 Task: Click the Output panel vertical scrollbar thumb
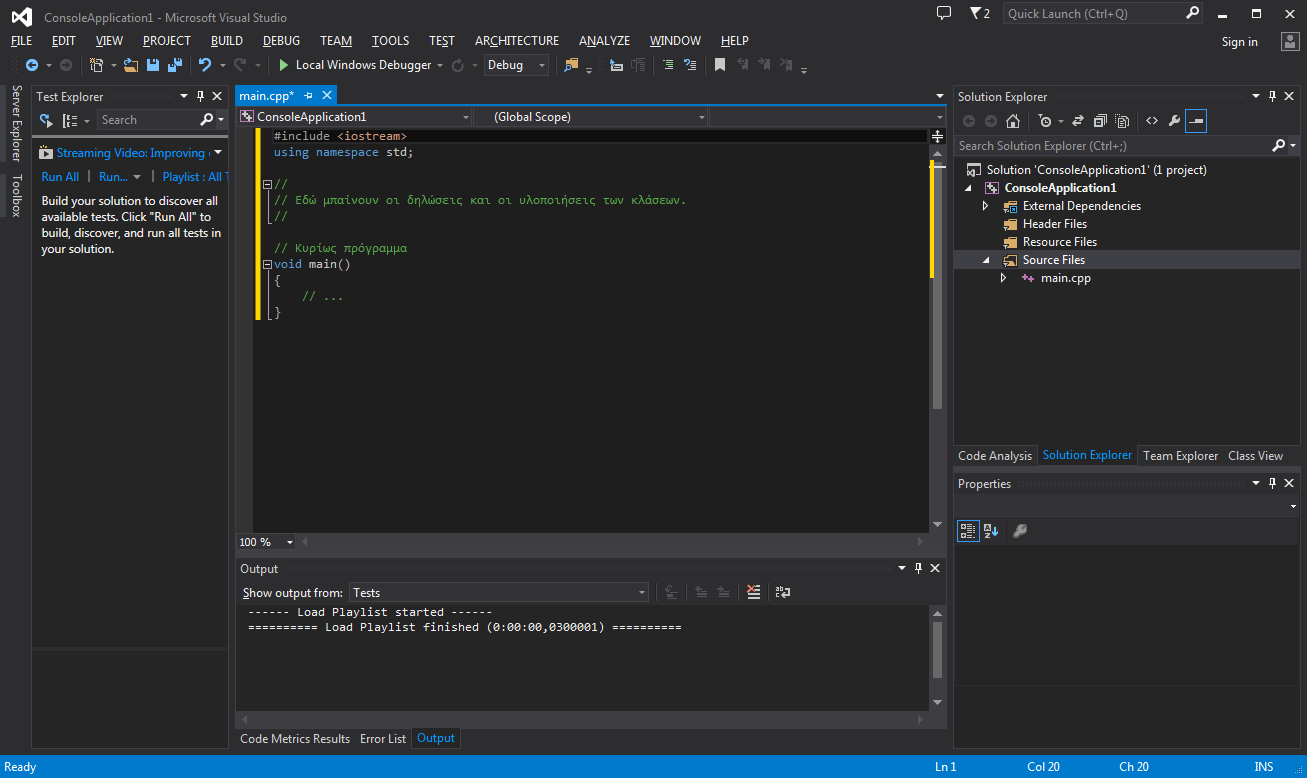click(x=938, y=650)
